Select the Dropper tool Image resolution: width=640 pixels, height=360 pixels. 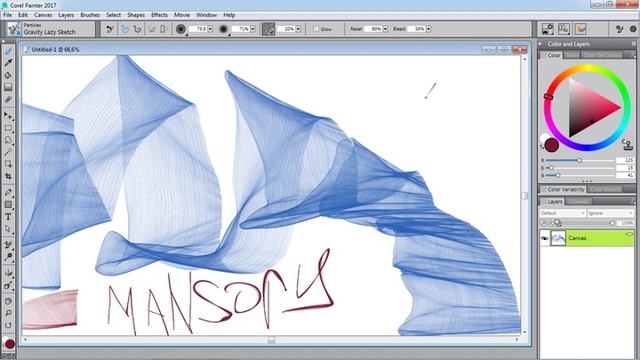8,63
